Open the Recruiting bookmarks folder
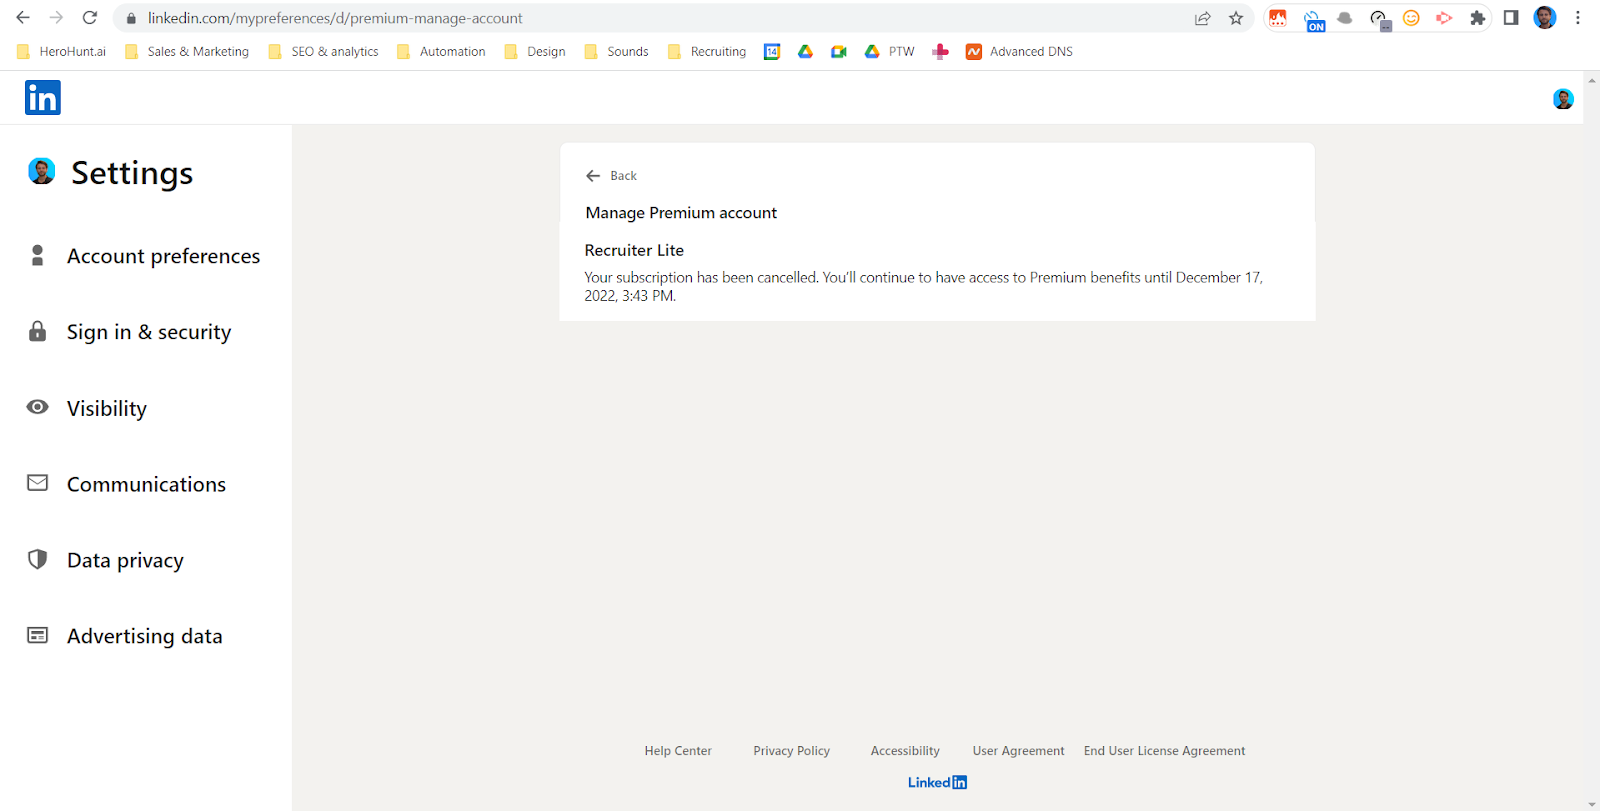Image resolution: width=1600 pixels, height=811 pixels. [707, 52]
